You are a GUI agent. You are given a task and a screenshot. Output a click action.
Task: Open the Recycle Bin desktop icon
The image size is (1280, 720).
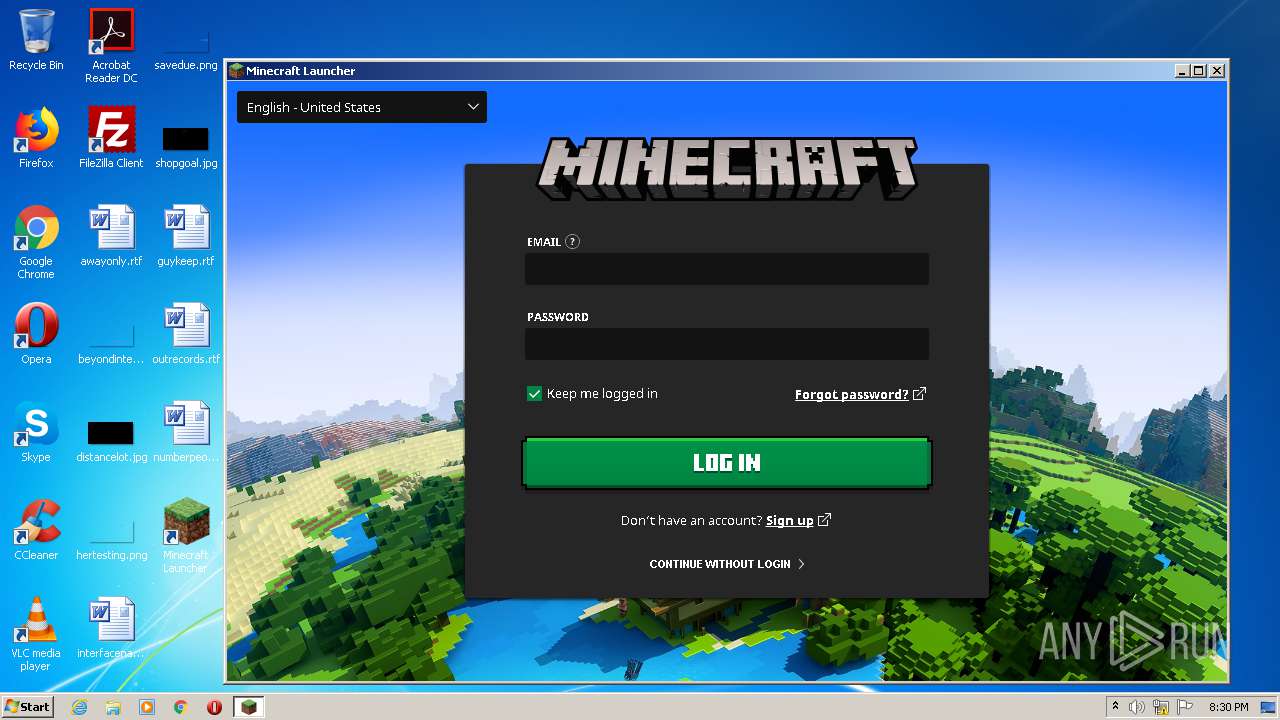[36, 40]
